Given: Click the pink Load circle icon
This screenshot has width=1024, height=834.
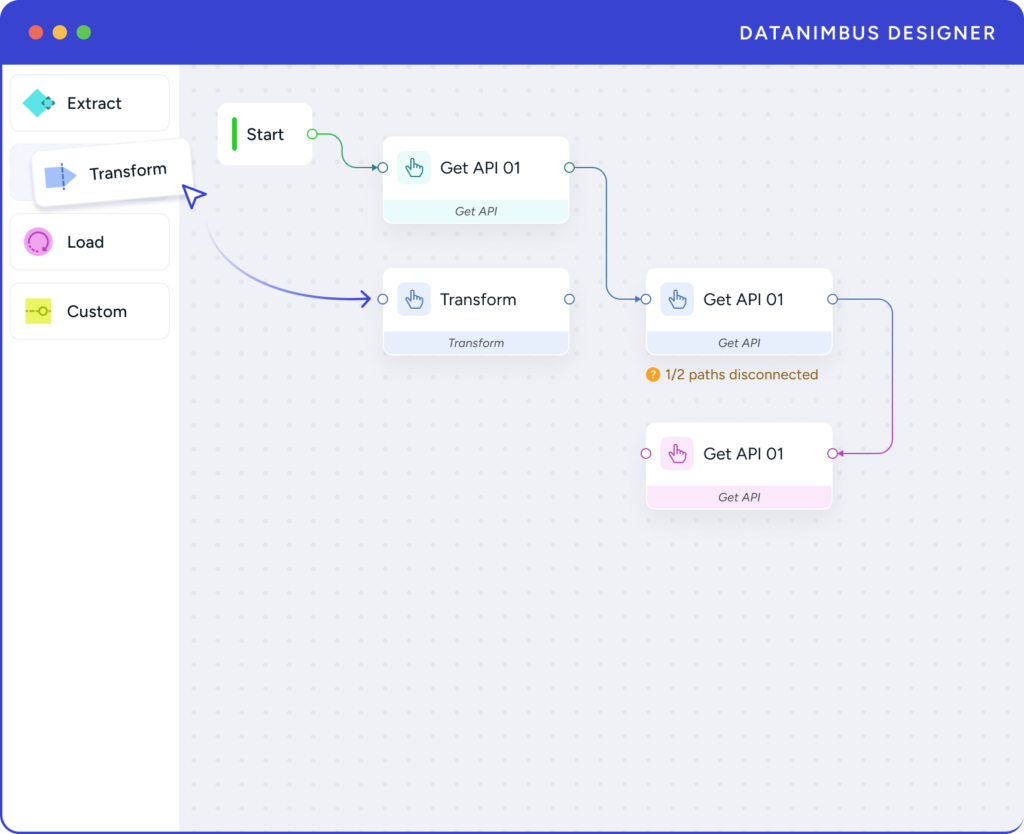Looking at the screenshot, I should tap(39, 242).
